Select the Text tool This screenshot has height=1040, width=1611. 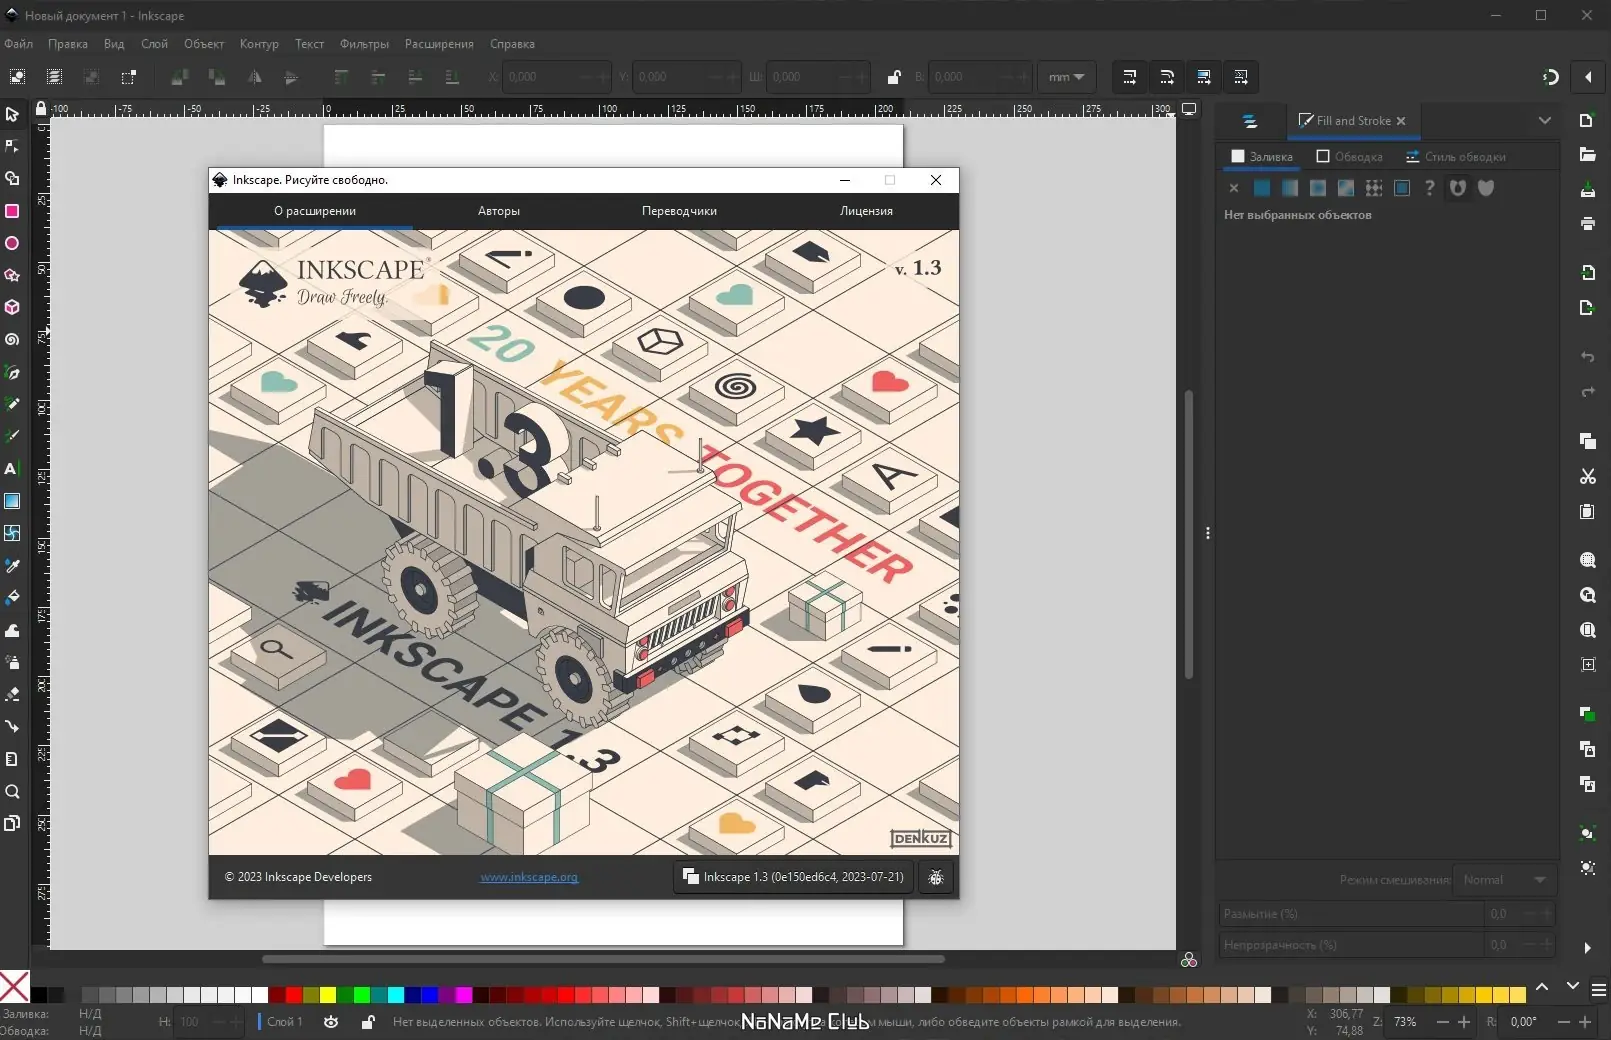tap(12, 468)
